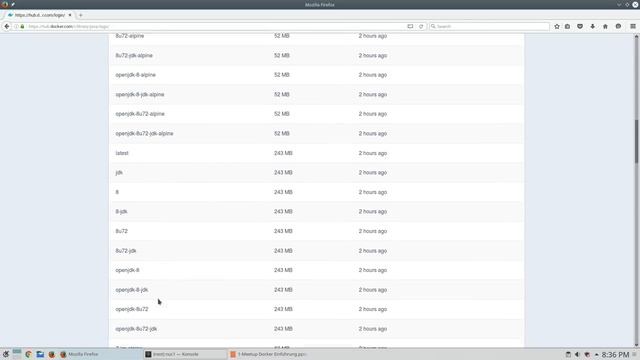This screenshot has height=360, width=640.
Task: Expand hidden system tray icons
Action: point(596,354)
